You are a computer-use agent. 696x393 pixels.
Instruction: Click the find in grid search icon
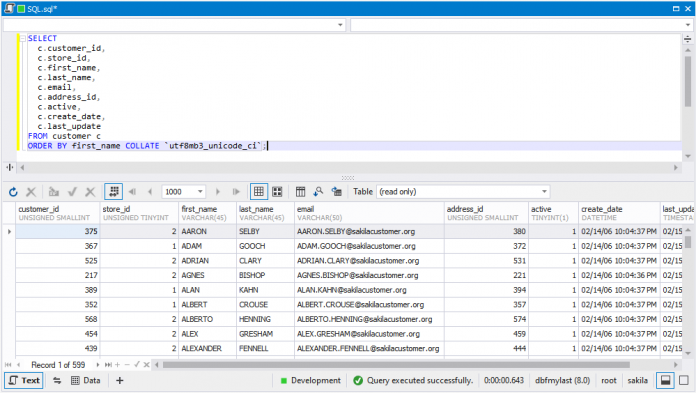pos(318,192)
